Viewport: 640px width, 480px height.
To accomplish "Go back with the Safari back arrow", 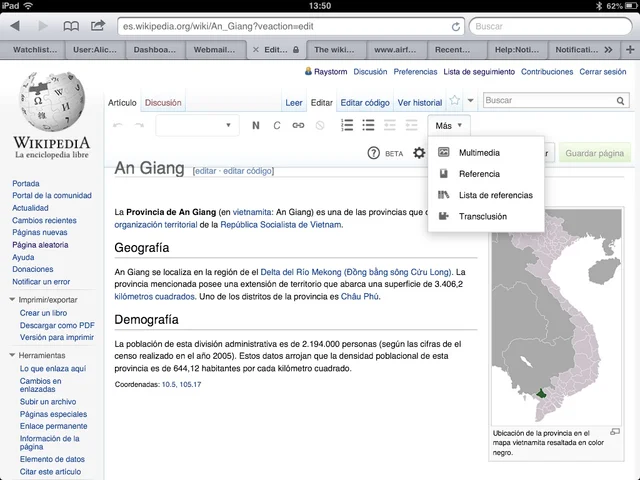I will 15,26.
